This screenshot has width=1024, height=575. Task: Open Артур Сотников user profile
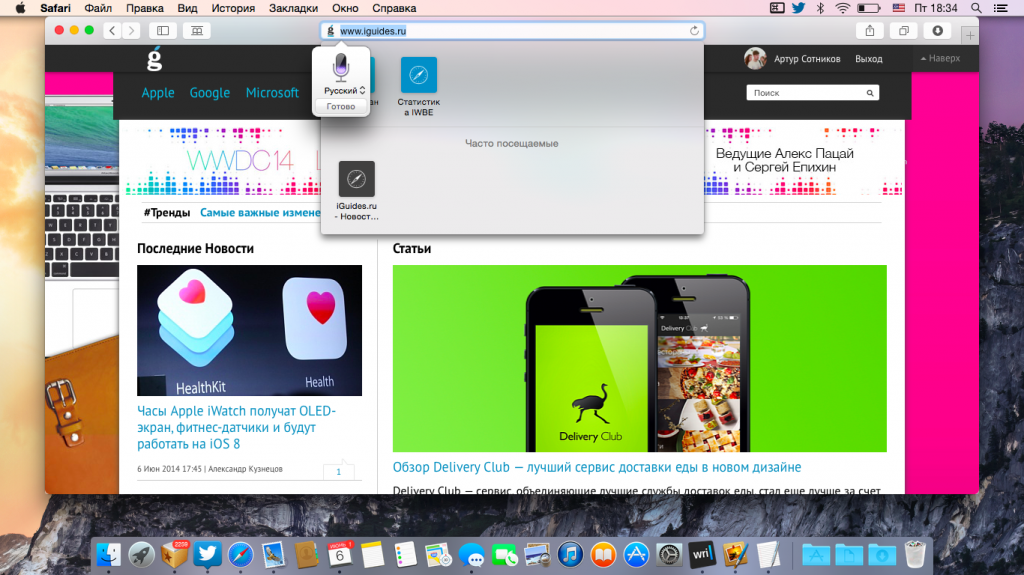(x=792, y=59)
